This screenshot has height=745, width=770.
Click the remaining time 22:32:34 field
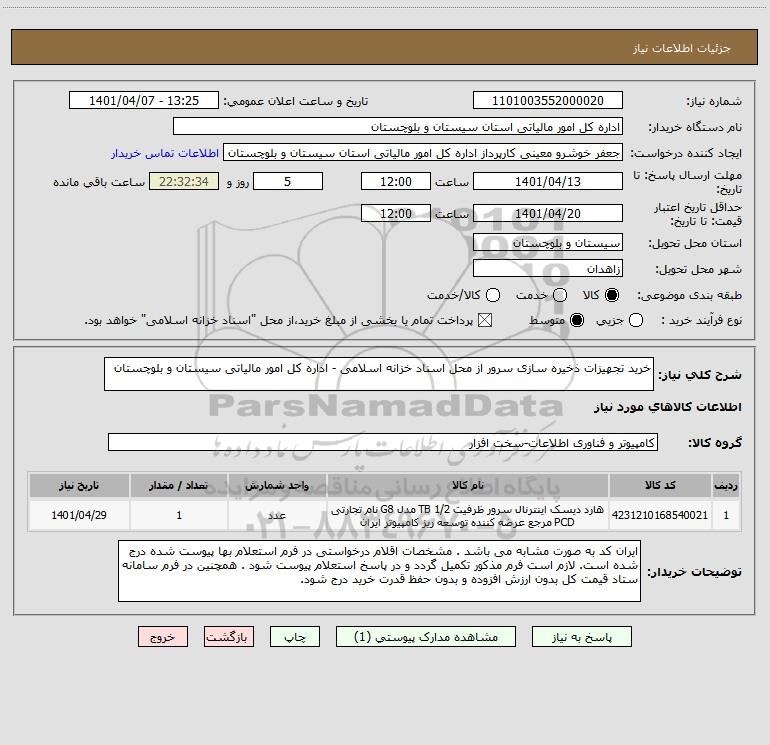184,181
